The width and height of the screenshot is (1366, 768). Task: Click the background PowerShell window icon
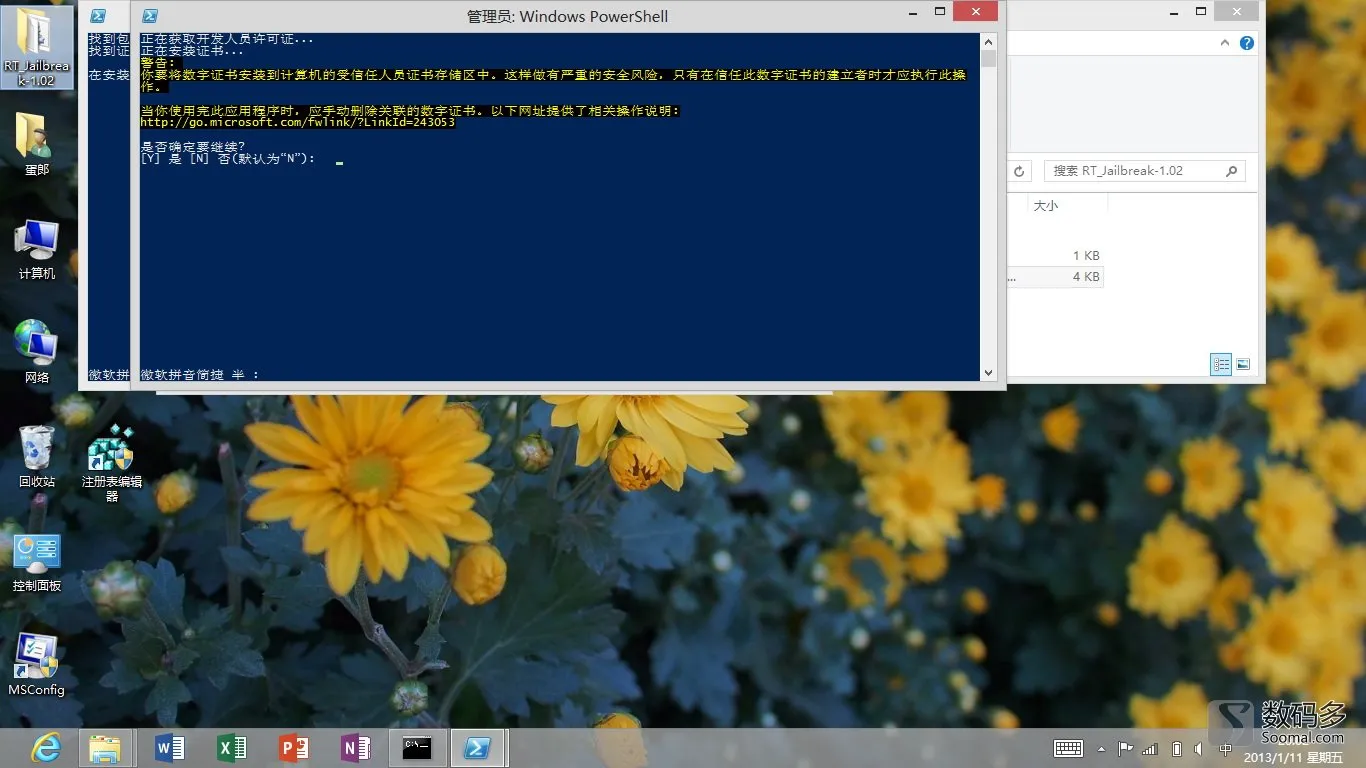(x=97, y=16)
